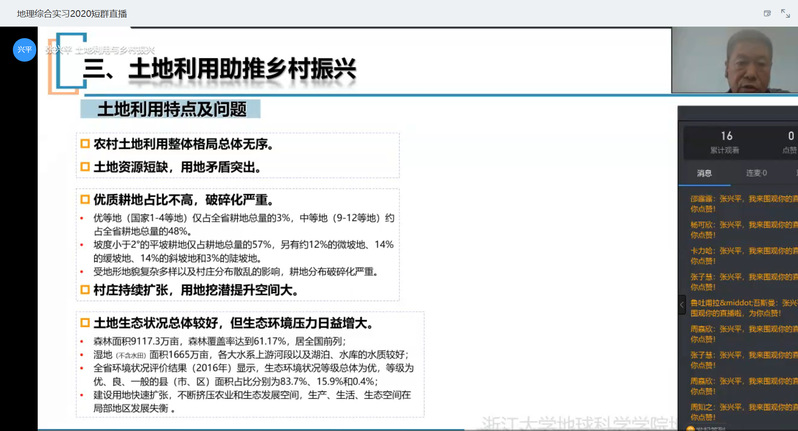Enter fullscreen with the expand arrows icon
Screen dimensions: 798x431
point(784,13)
